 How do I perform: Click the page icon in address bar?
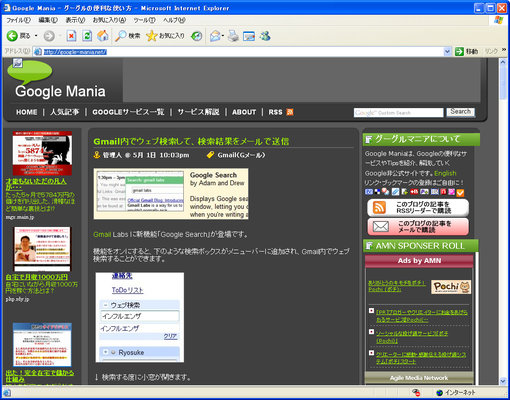pos(38,52)
